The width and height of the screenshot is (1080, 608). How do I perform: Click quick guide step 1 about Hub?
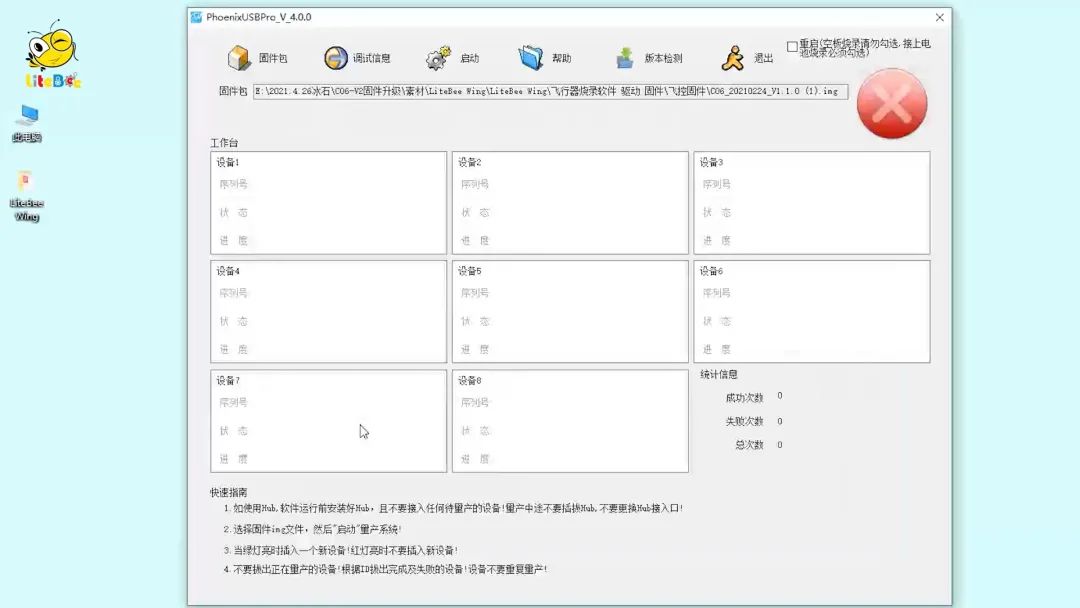click(x=453, y=508)
